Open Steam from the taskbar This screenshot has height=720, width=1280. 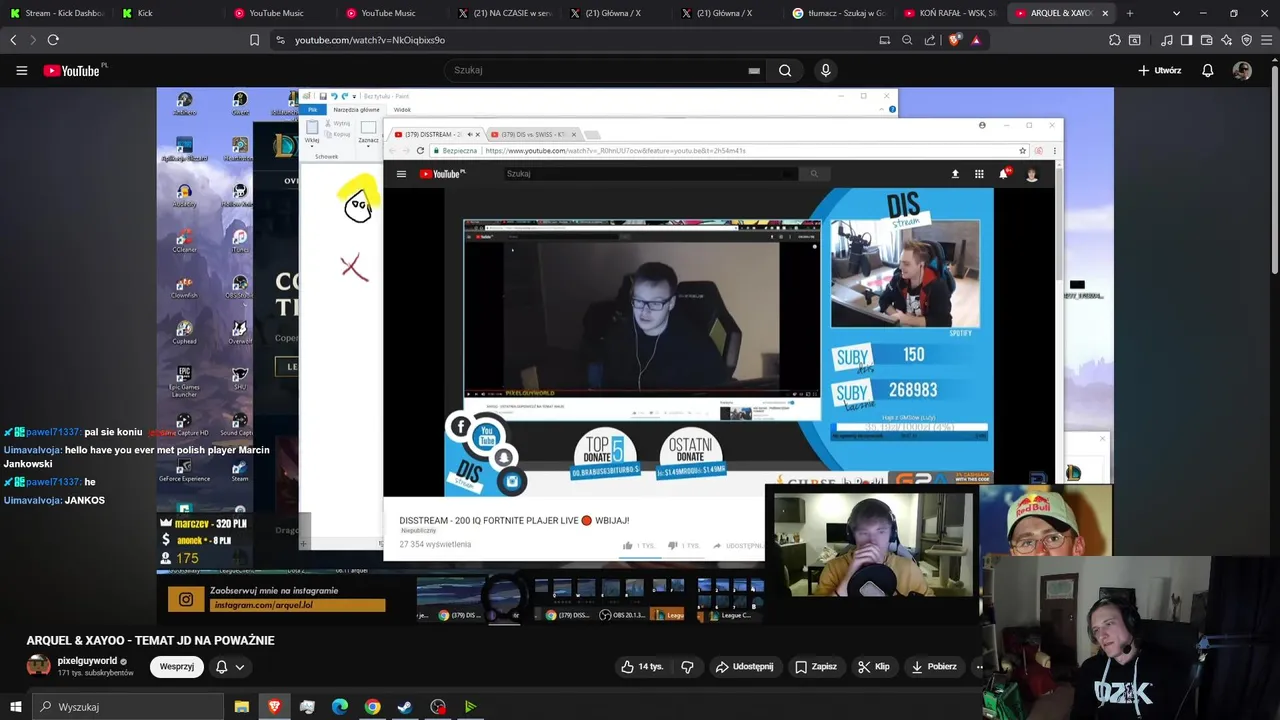point(405,707)
